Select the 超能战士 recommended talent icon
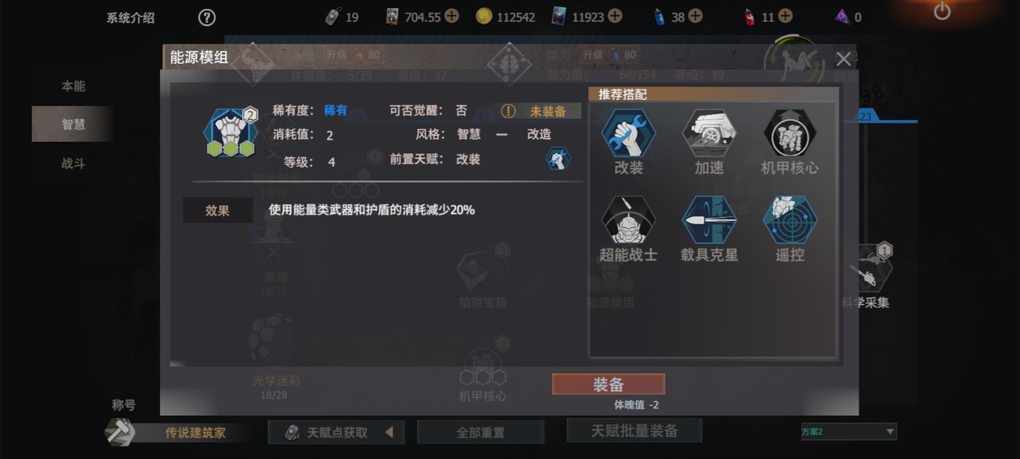The height and width of the screenshot is (459, 1020). click(x=628, y=219)
